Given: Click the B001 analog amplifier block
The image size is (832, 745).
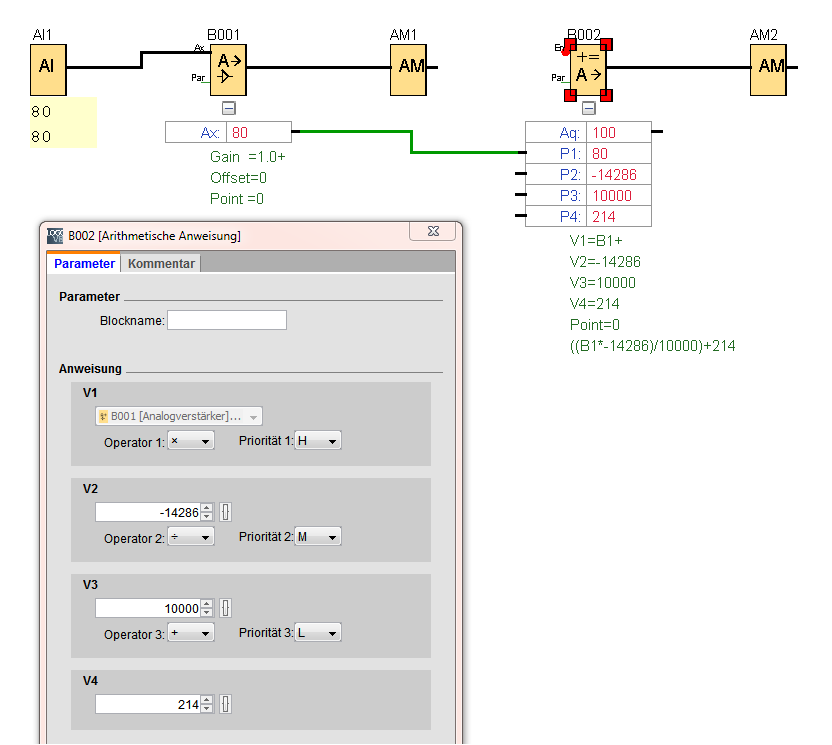Looking at the screenshot, I should [x=228, y=68].
